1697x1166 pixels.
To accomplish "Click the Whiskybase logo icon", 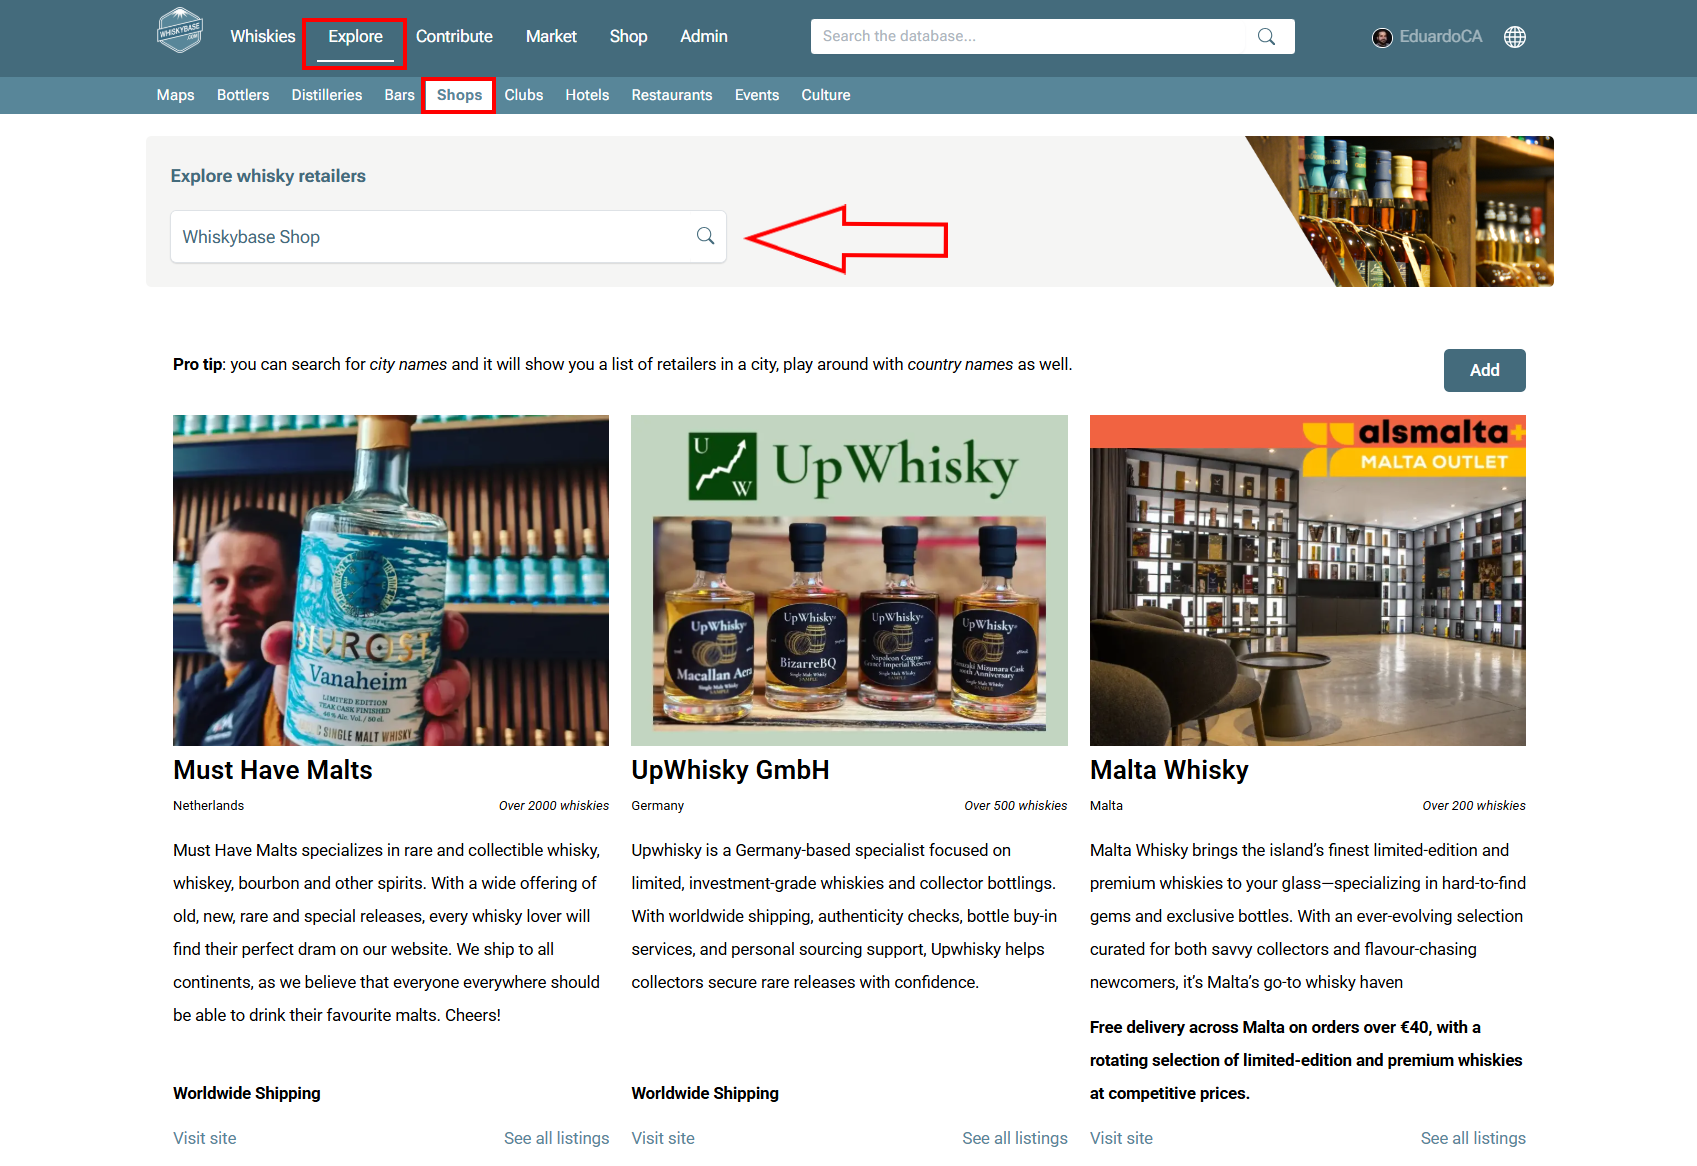I will 180,31.
